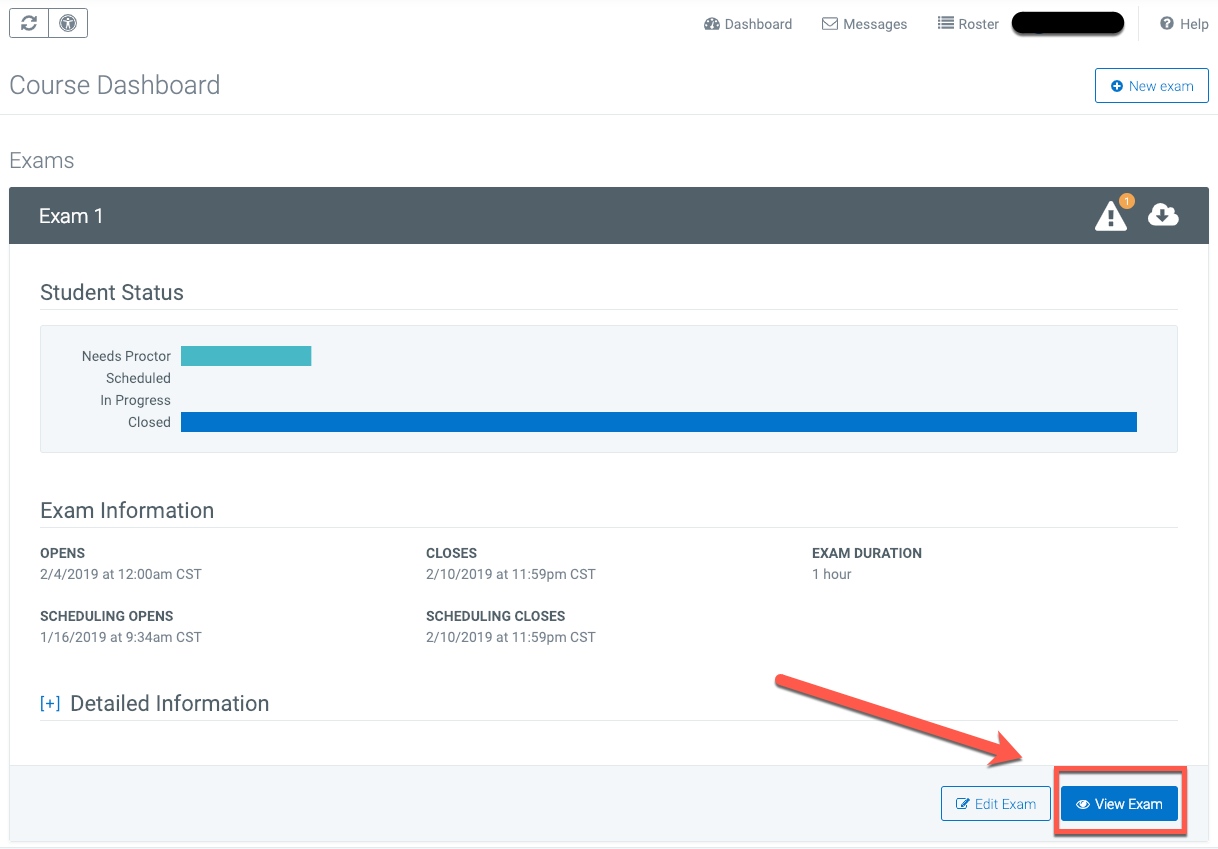This screenshot has width=1218, height=849.
Task: Click the Closed blue status bar
Action: (659, 422)
